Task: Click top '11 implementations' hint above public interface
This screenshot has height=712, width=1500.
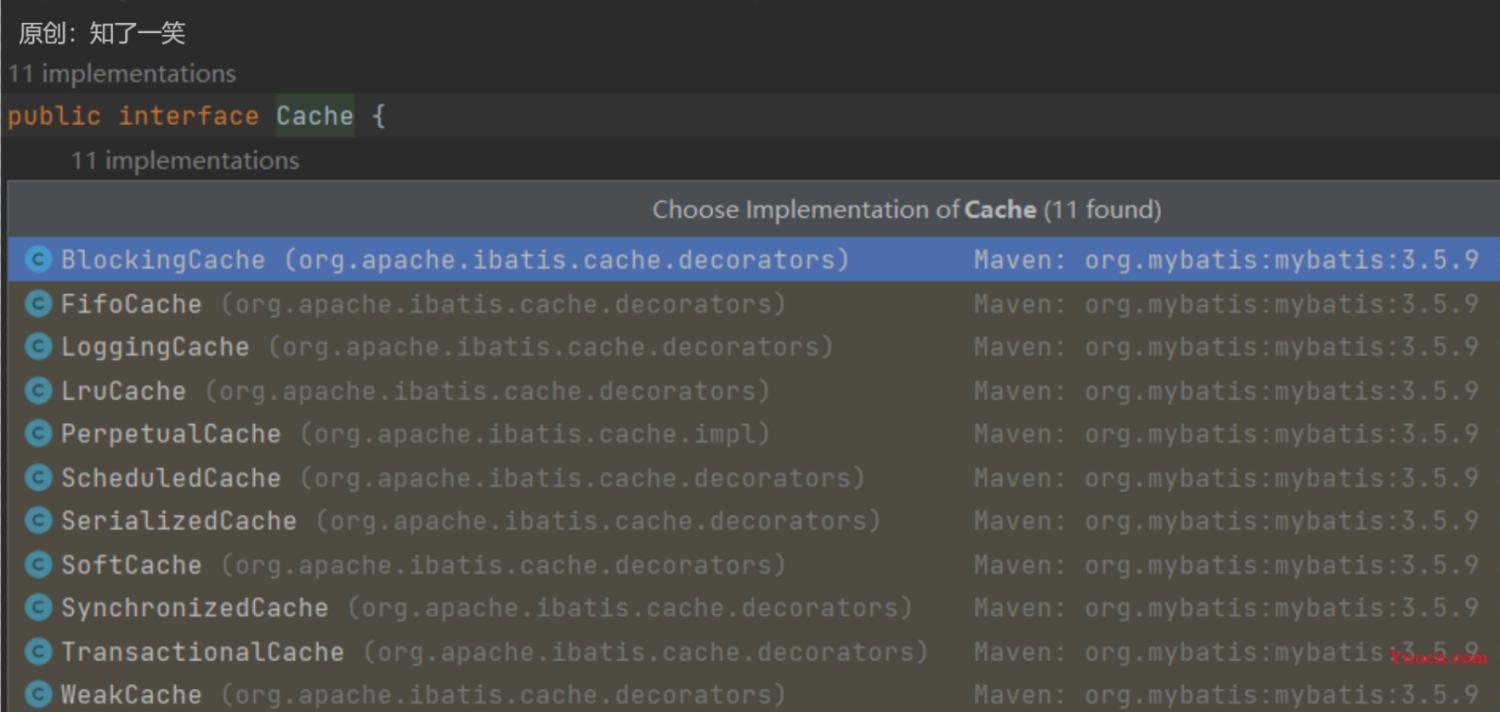Action: point(122,74)
